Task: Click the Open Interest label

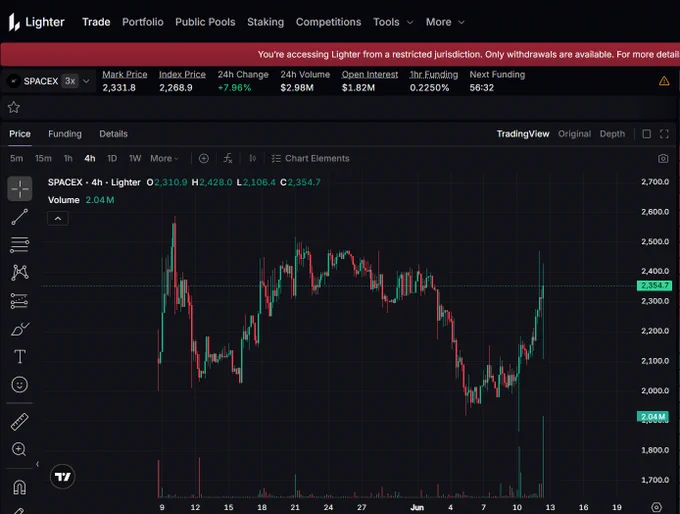Action: tap(370, 75)
